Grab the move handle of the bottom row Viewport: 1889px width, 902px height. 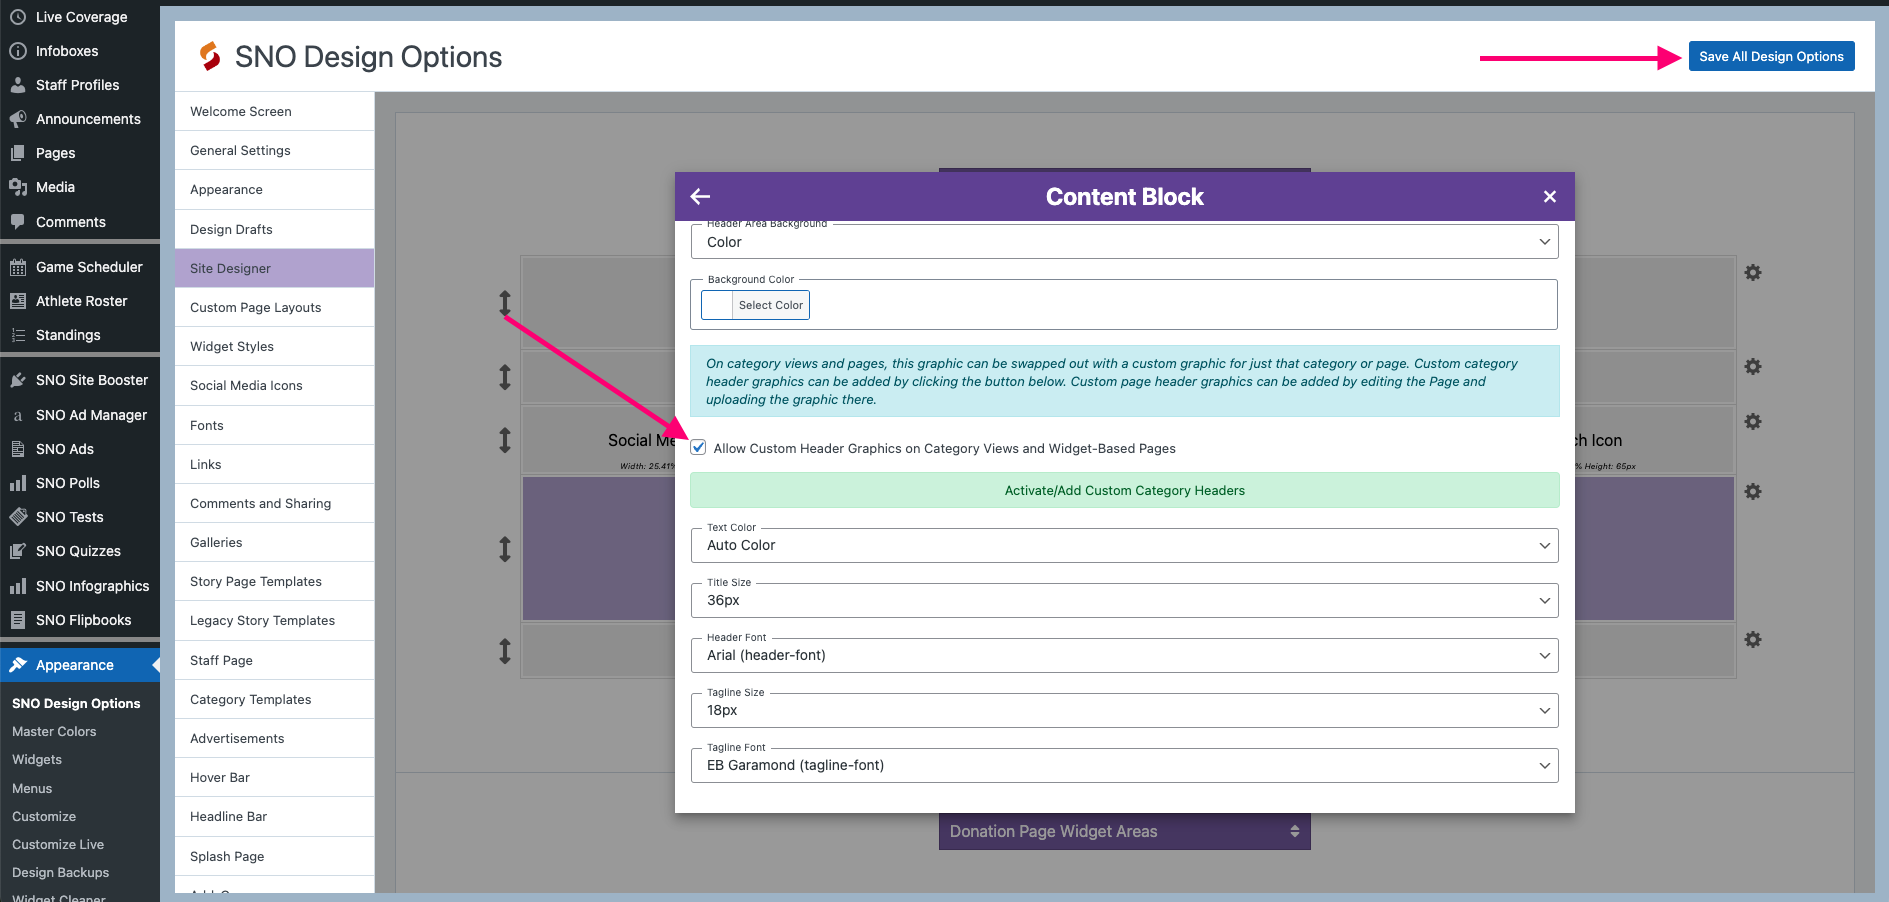505,651
